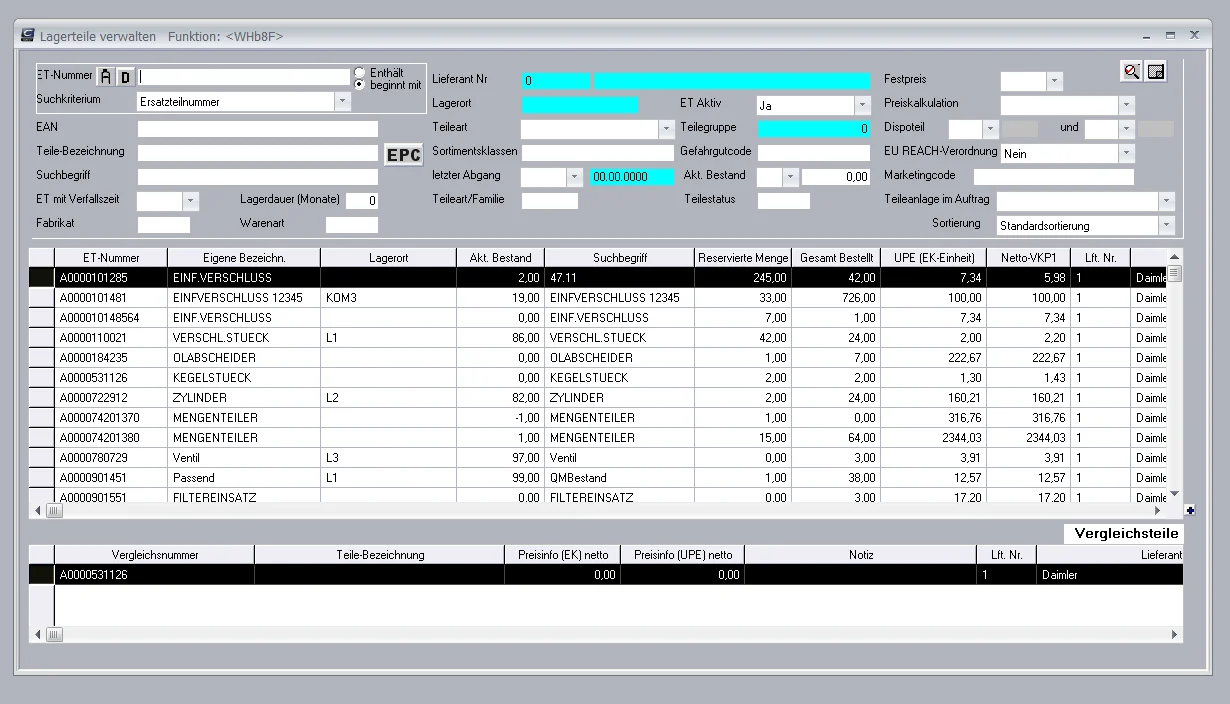Open the EPC catalog button
This screenshot has width=1230, height=704.
(x=404, y=154)
